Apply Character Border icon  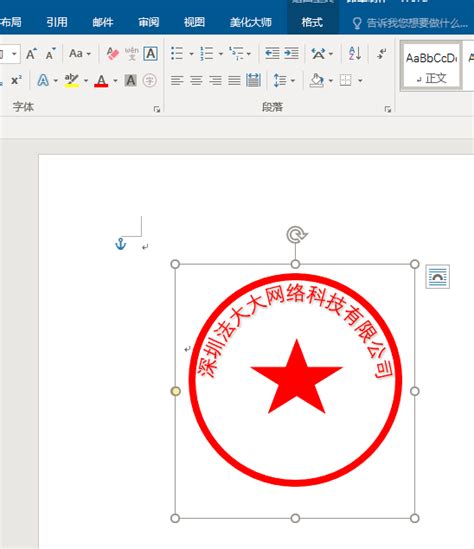coord(151,54)
